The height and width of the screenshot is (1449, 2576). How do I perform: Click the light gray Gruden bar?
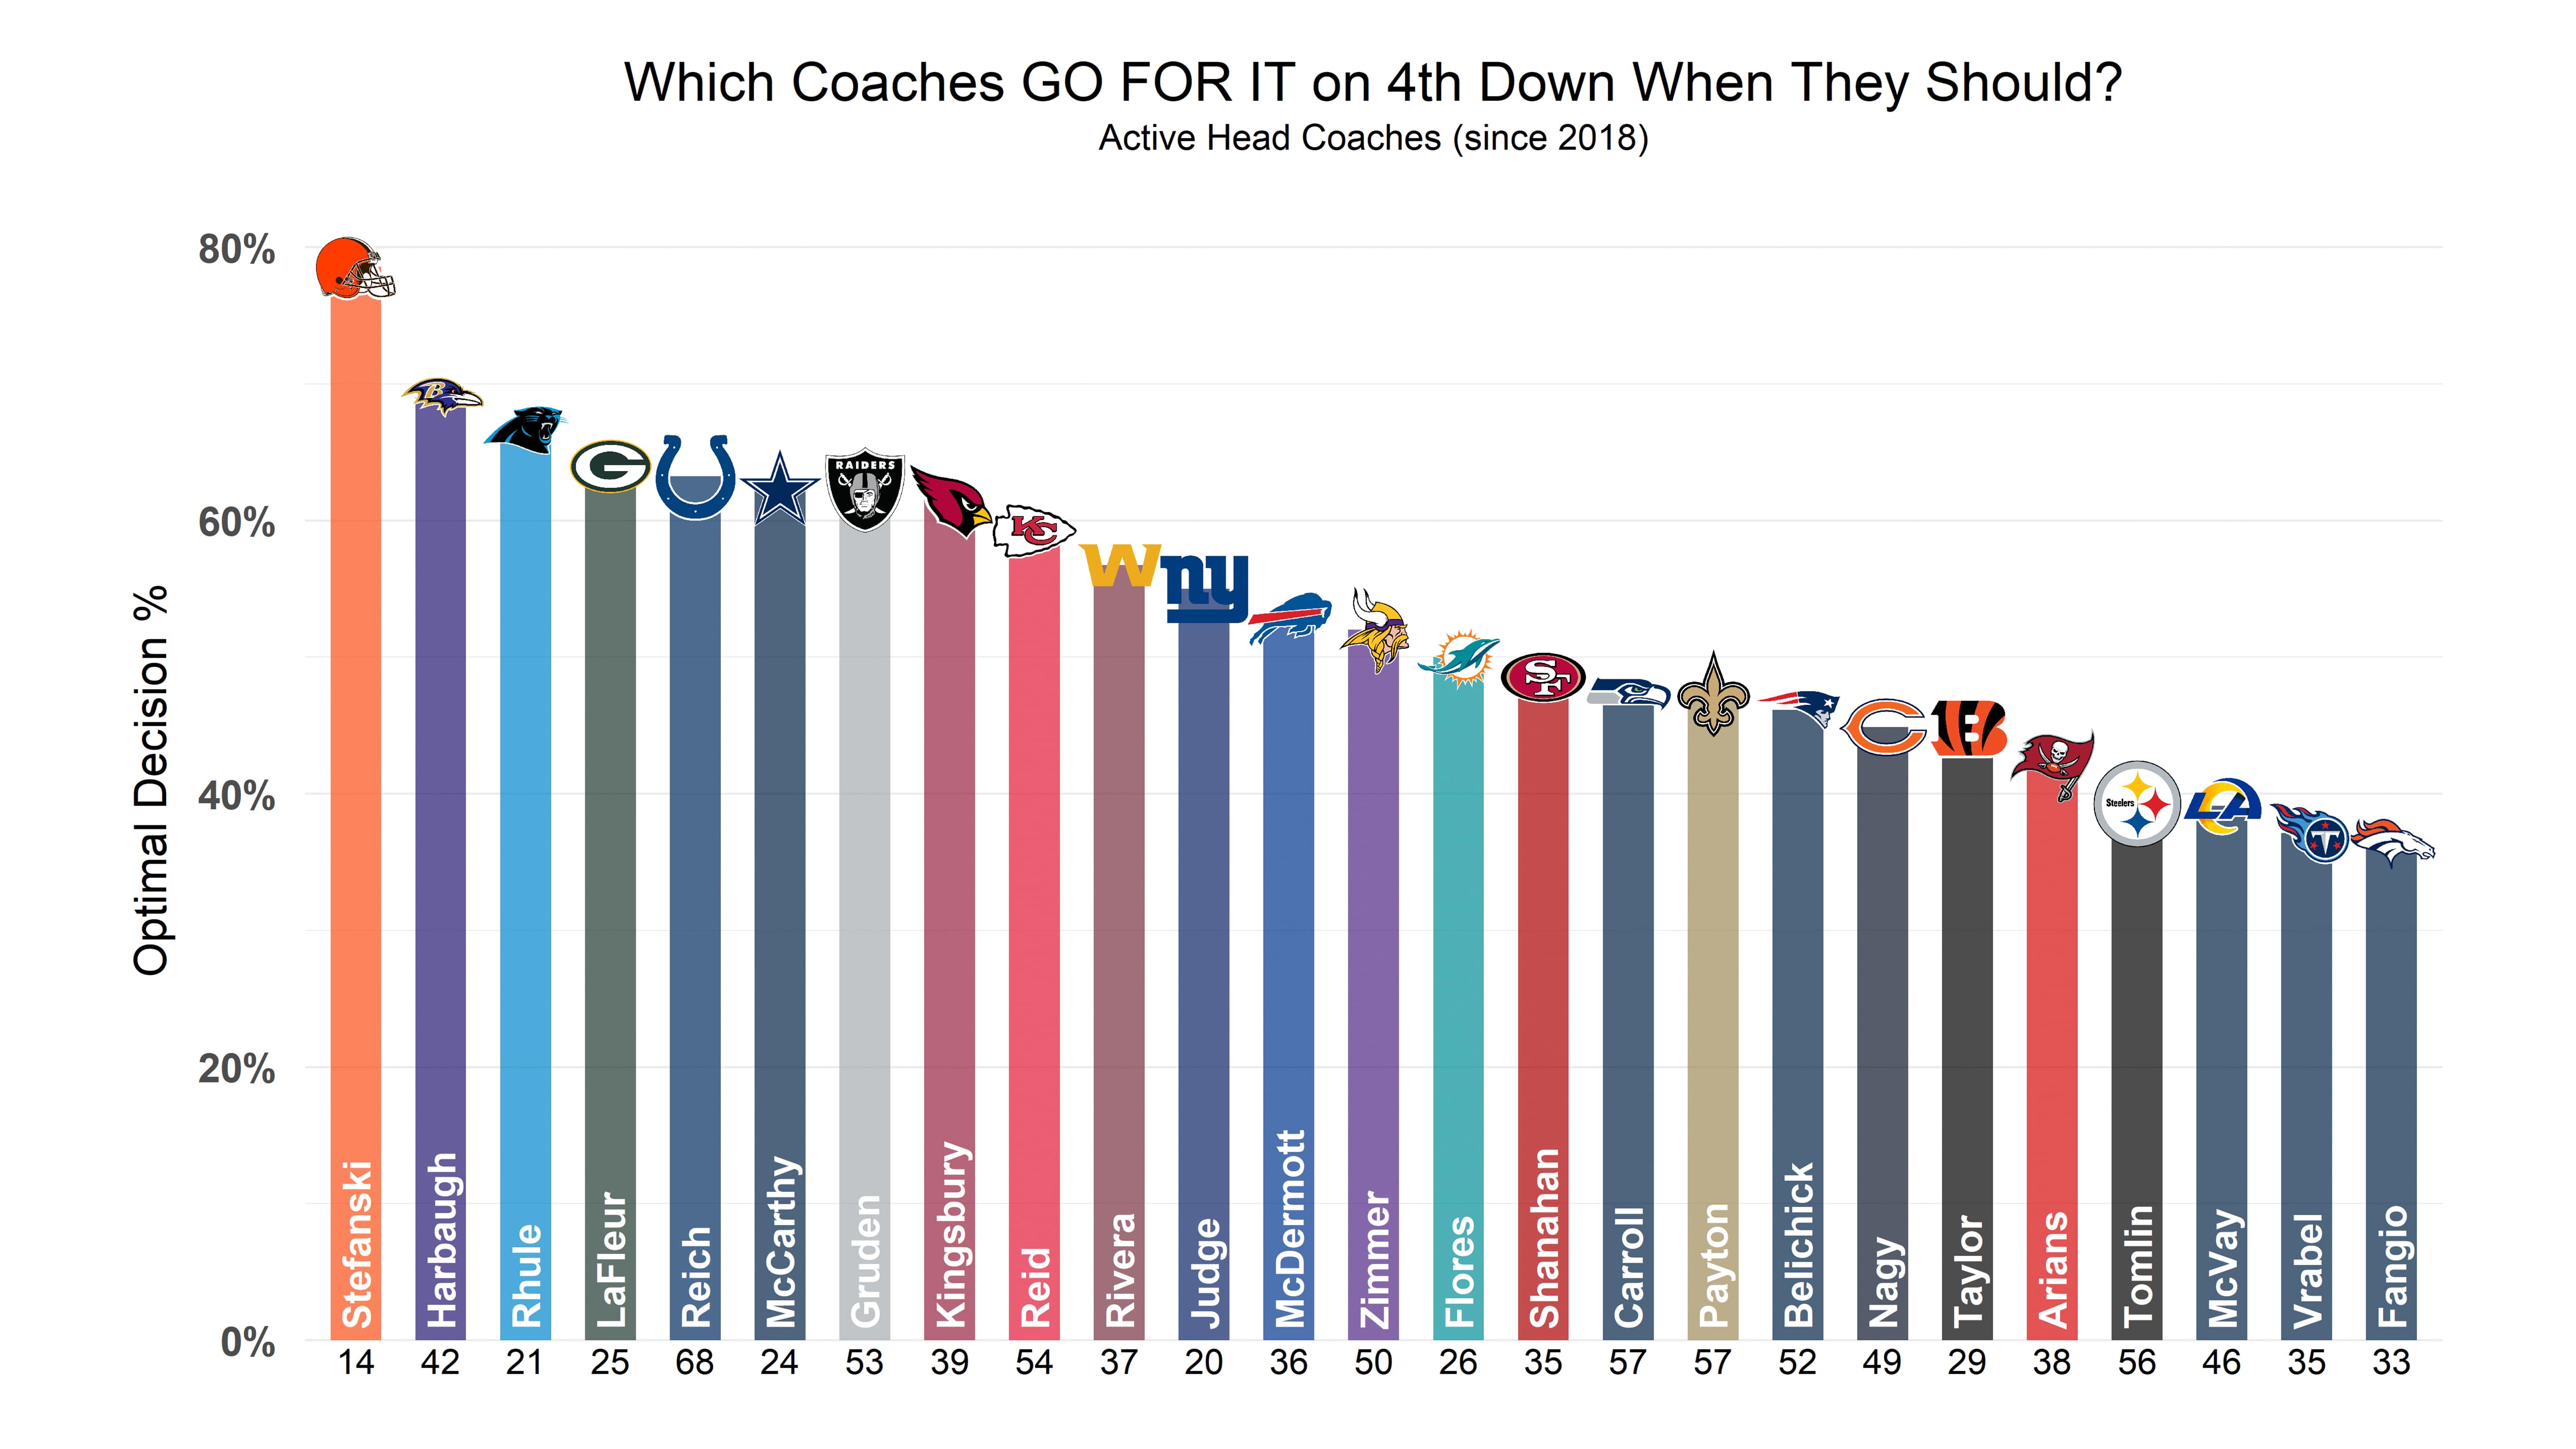point(864,930)
